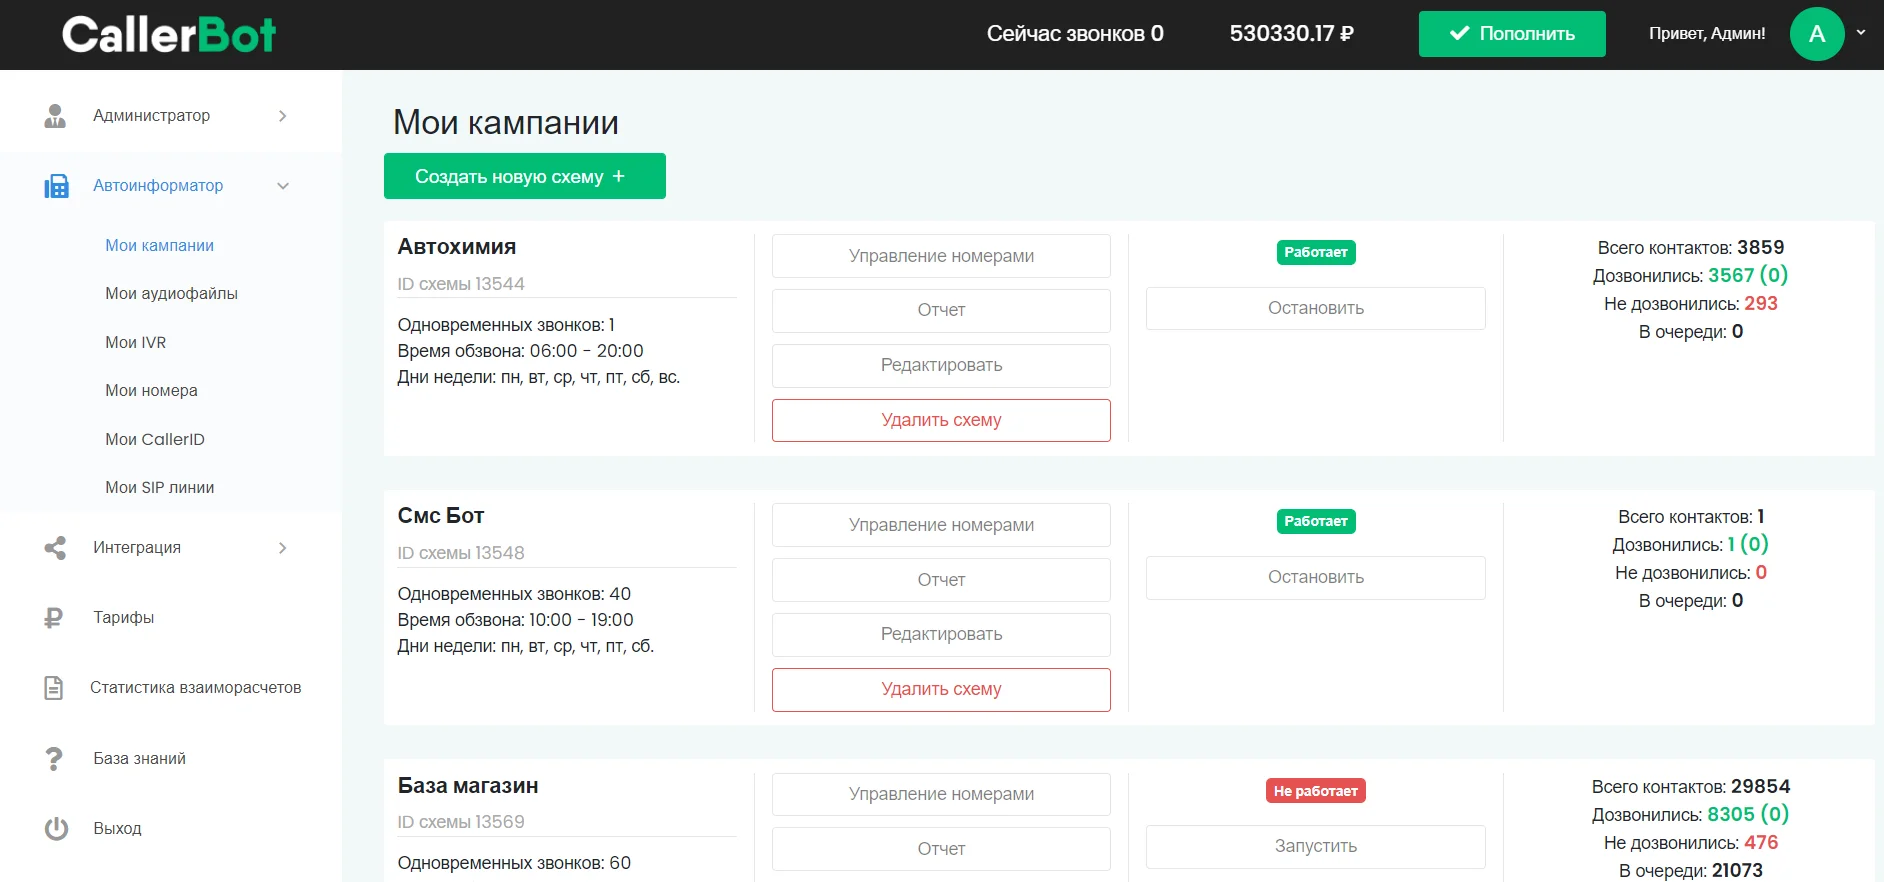Open Управление номерами for База магазин
The height and width of the screenshot is (882, 1884).
pos(941,794)
